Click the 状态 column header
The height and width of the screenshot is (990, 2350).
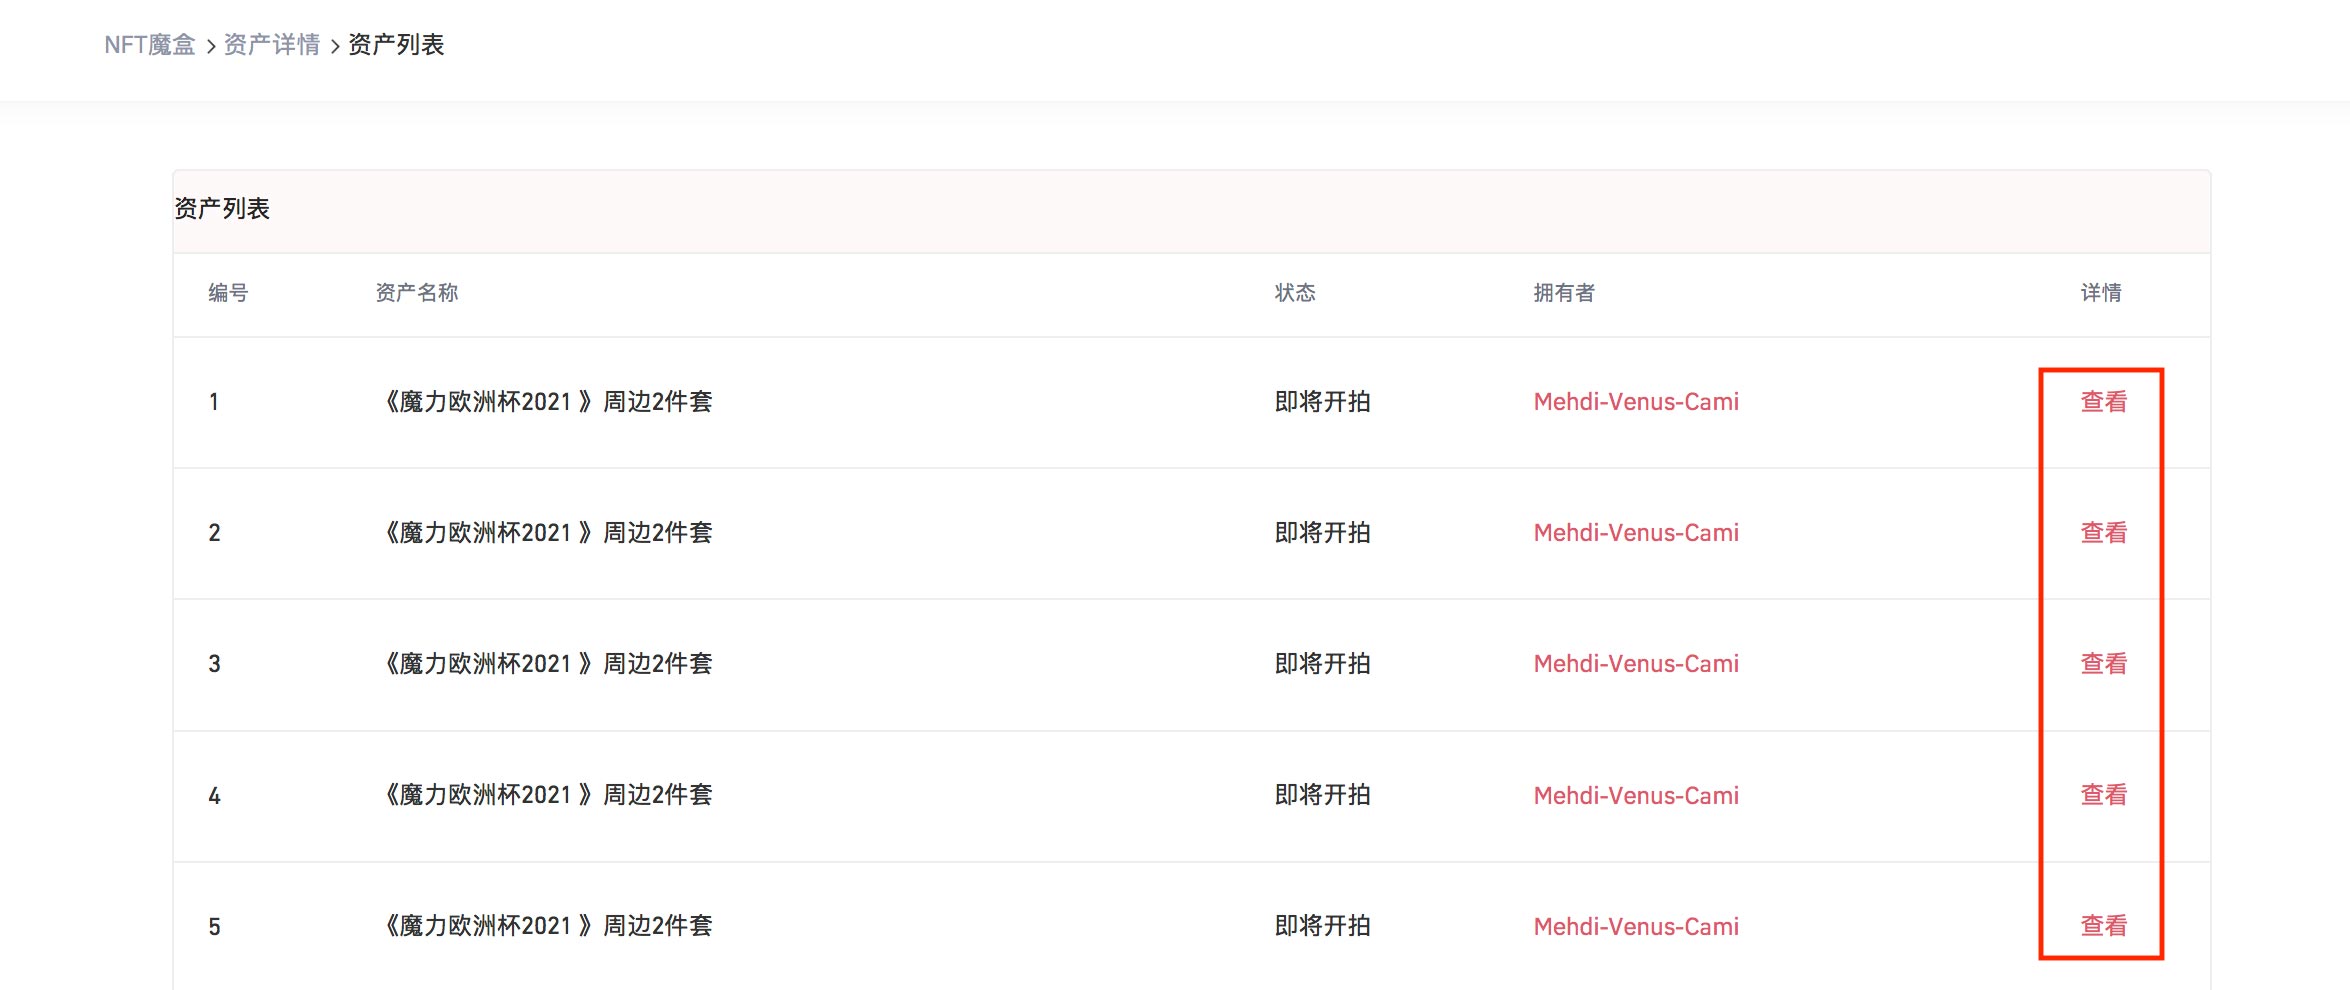pos(1295,293)
